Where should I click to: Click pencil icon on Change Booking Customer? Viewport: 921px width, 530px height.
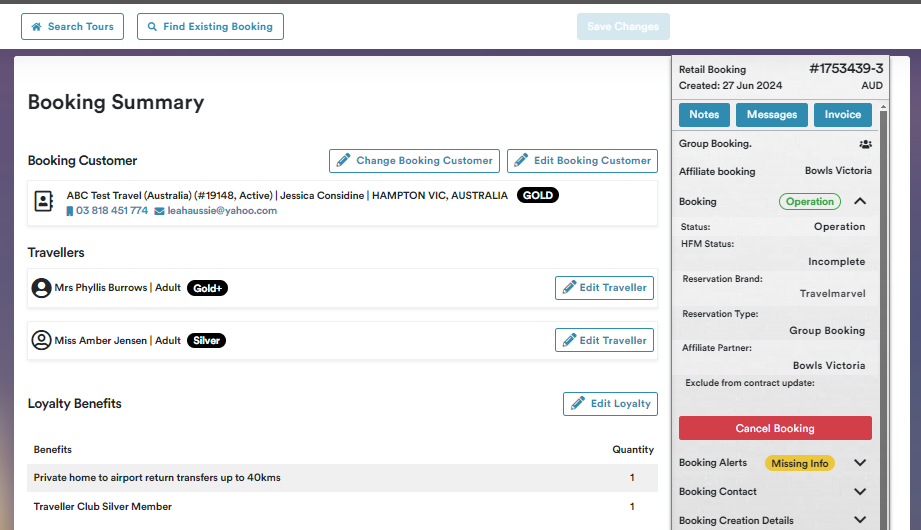click(x=344, y=160)
